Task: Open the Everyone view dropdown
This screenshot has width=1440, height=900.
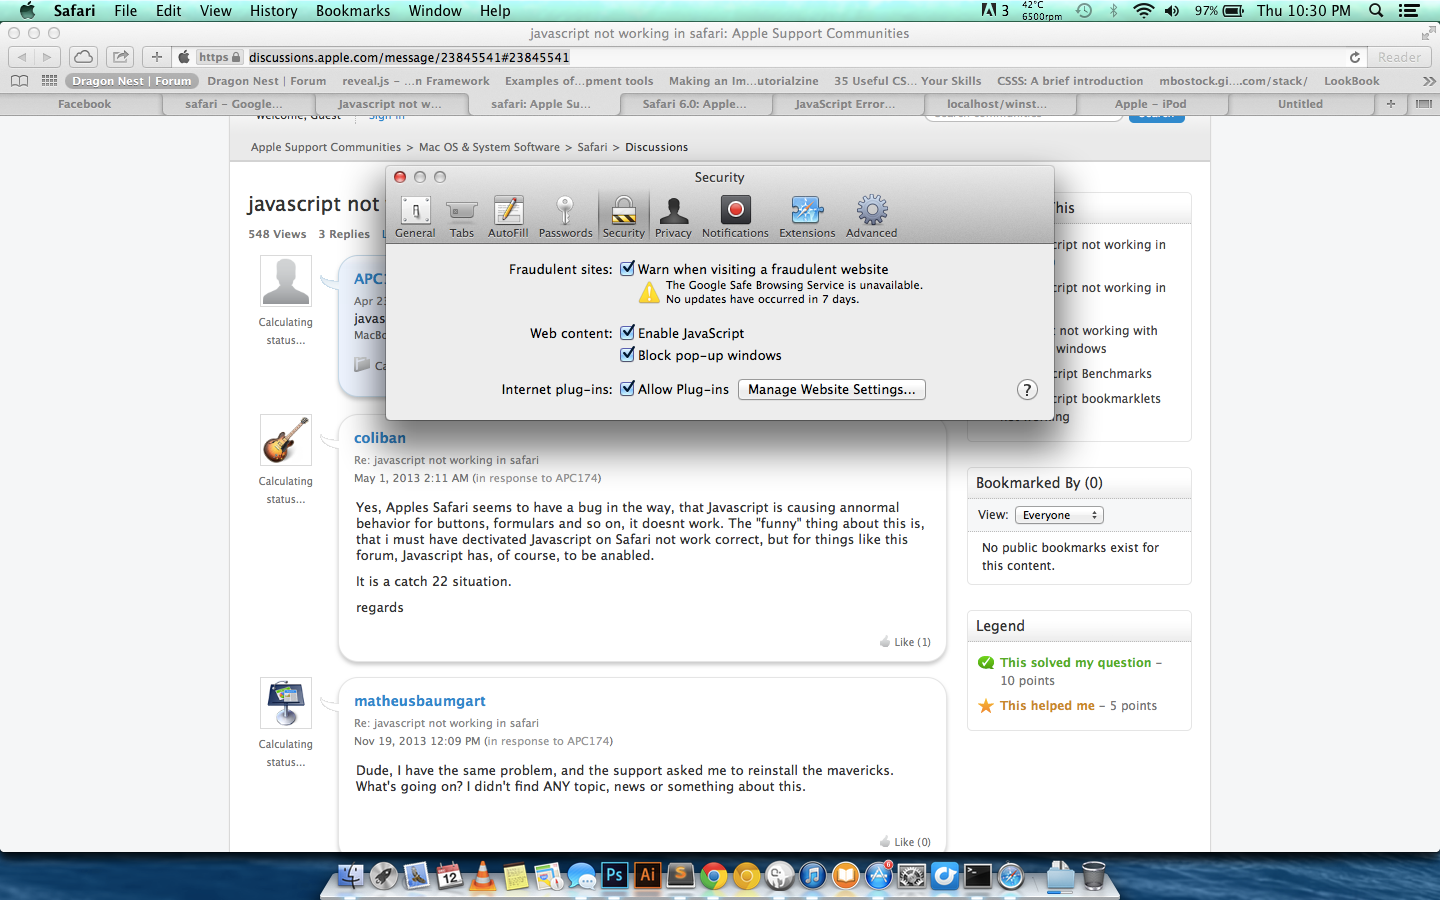Action: tap(1059, 515)
